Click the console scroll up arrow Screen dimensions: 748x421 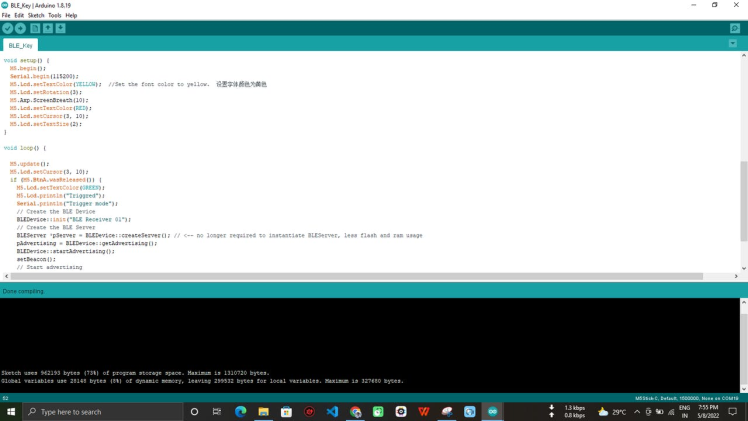(744, 302)
